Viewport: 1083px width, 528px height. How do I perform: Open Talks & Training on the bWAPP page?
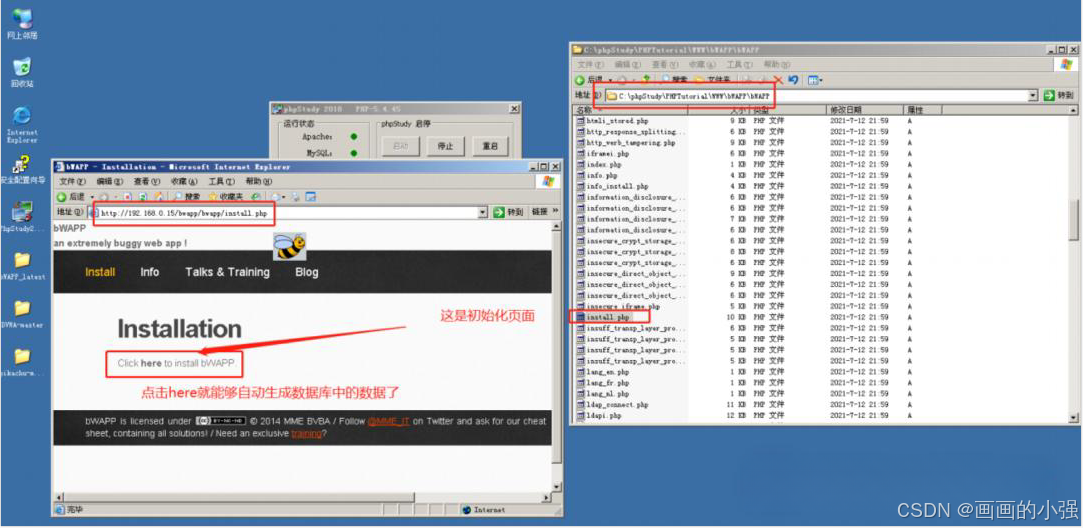click(x=227, y=272)
